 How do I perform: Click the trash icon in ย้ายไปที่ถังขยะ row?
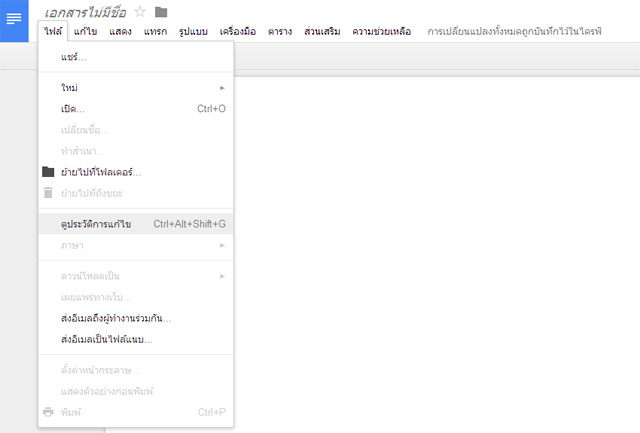tap(48, 193)
